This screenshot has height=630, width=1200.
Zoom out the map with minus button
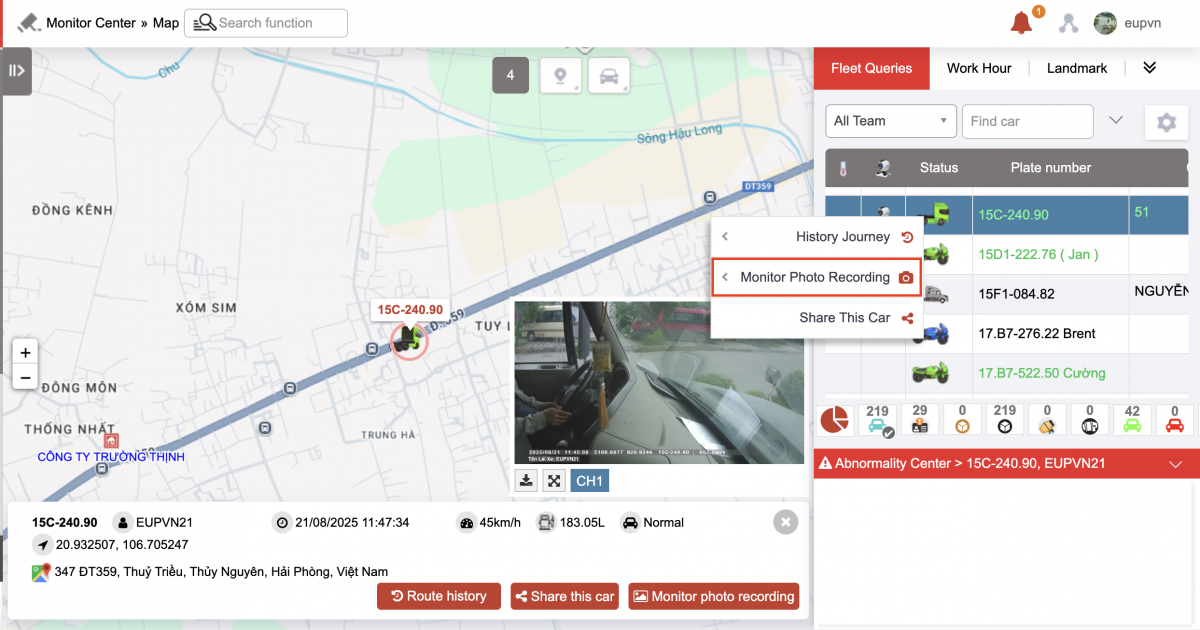tap(26, 377)
